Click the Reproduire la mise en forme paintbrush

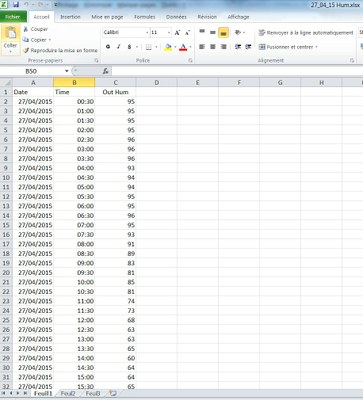click(26, 50)
